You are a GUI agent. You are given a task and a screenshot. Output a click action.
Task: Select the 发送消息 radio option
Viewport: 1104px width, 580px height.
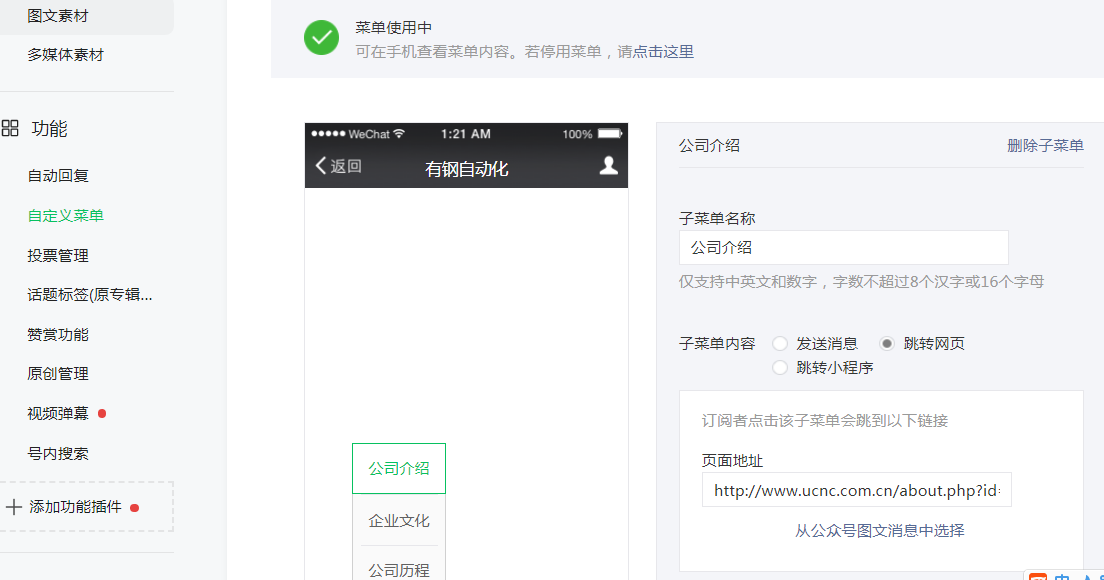(780, 343)
